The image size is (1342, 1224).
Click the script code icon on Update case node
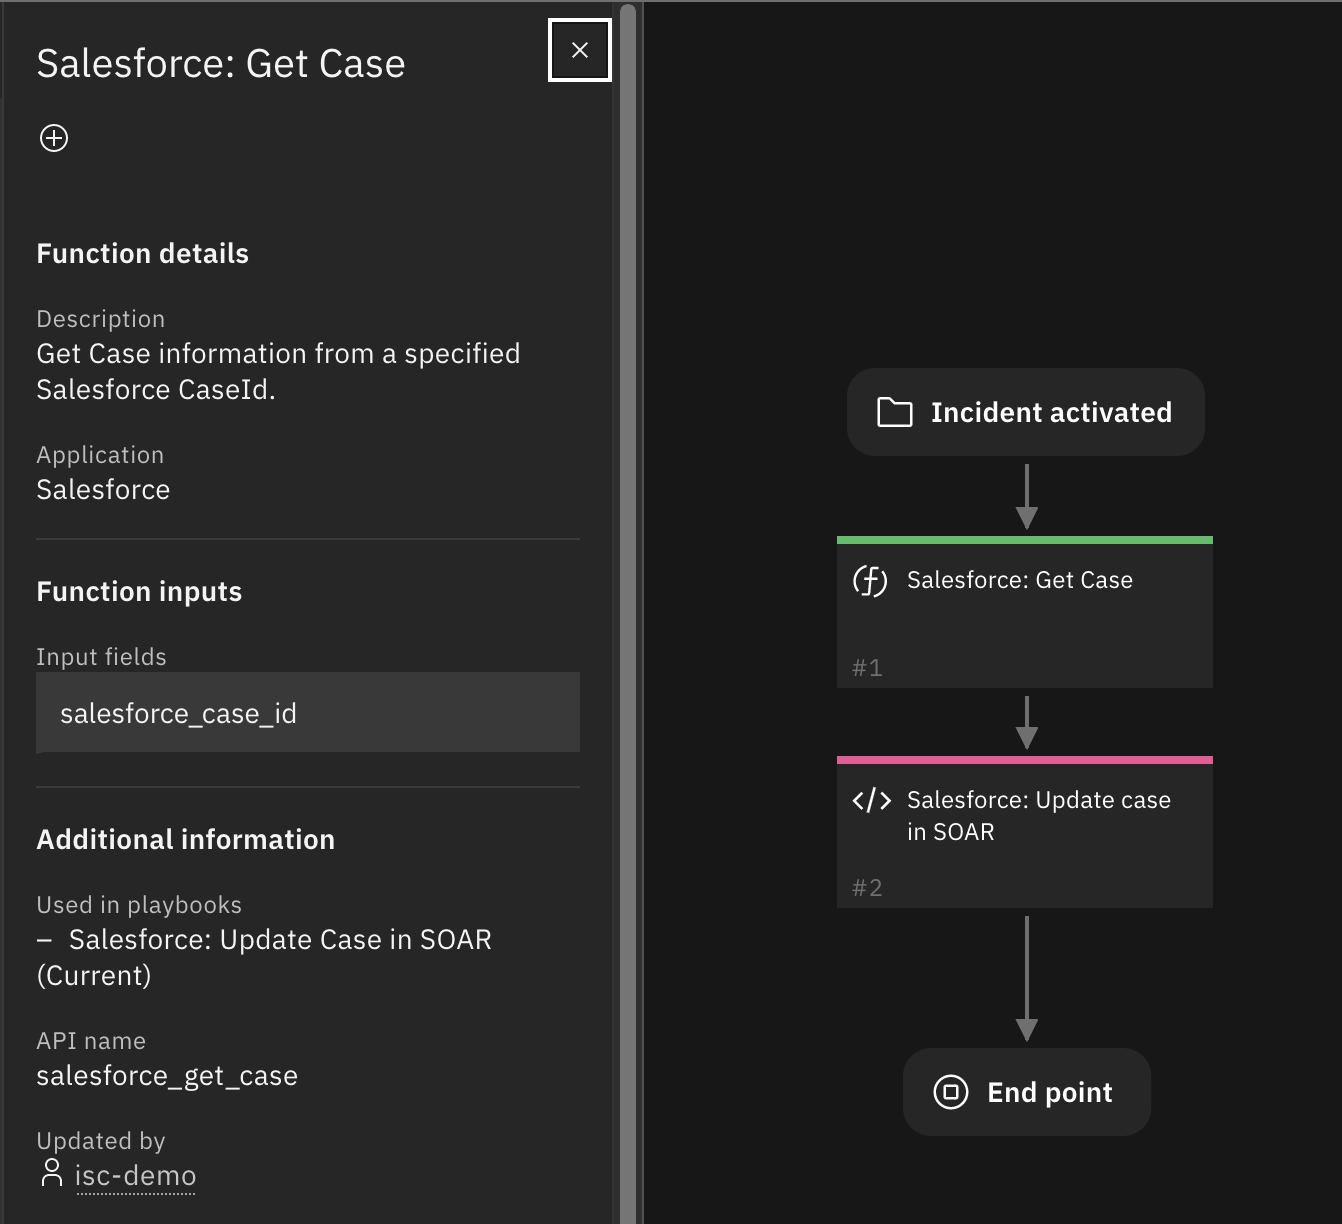[x=871, y=800]
